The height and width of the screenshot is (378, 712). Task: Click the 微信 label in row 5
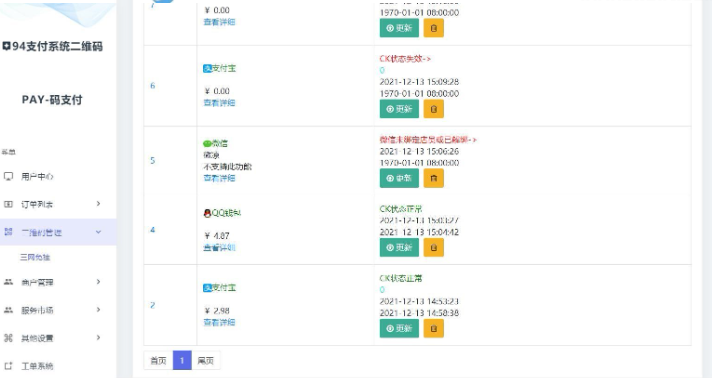pyautogui.click(x=220, y=144)
